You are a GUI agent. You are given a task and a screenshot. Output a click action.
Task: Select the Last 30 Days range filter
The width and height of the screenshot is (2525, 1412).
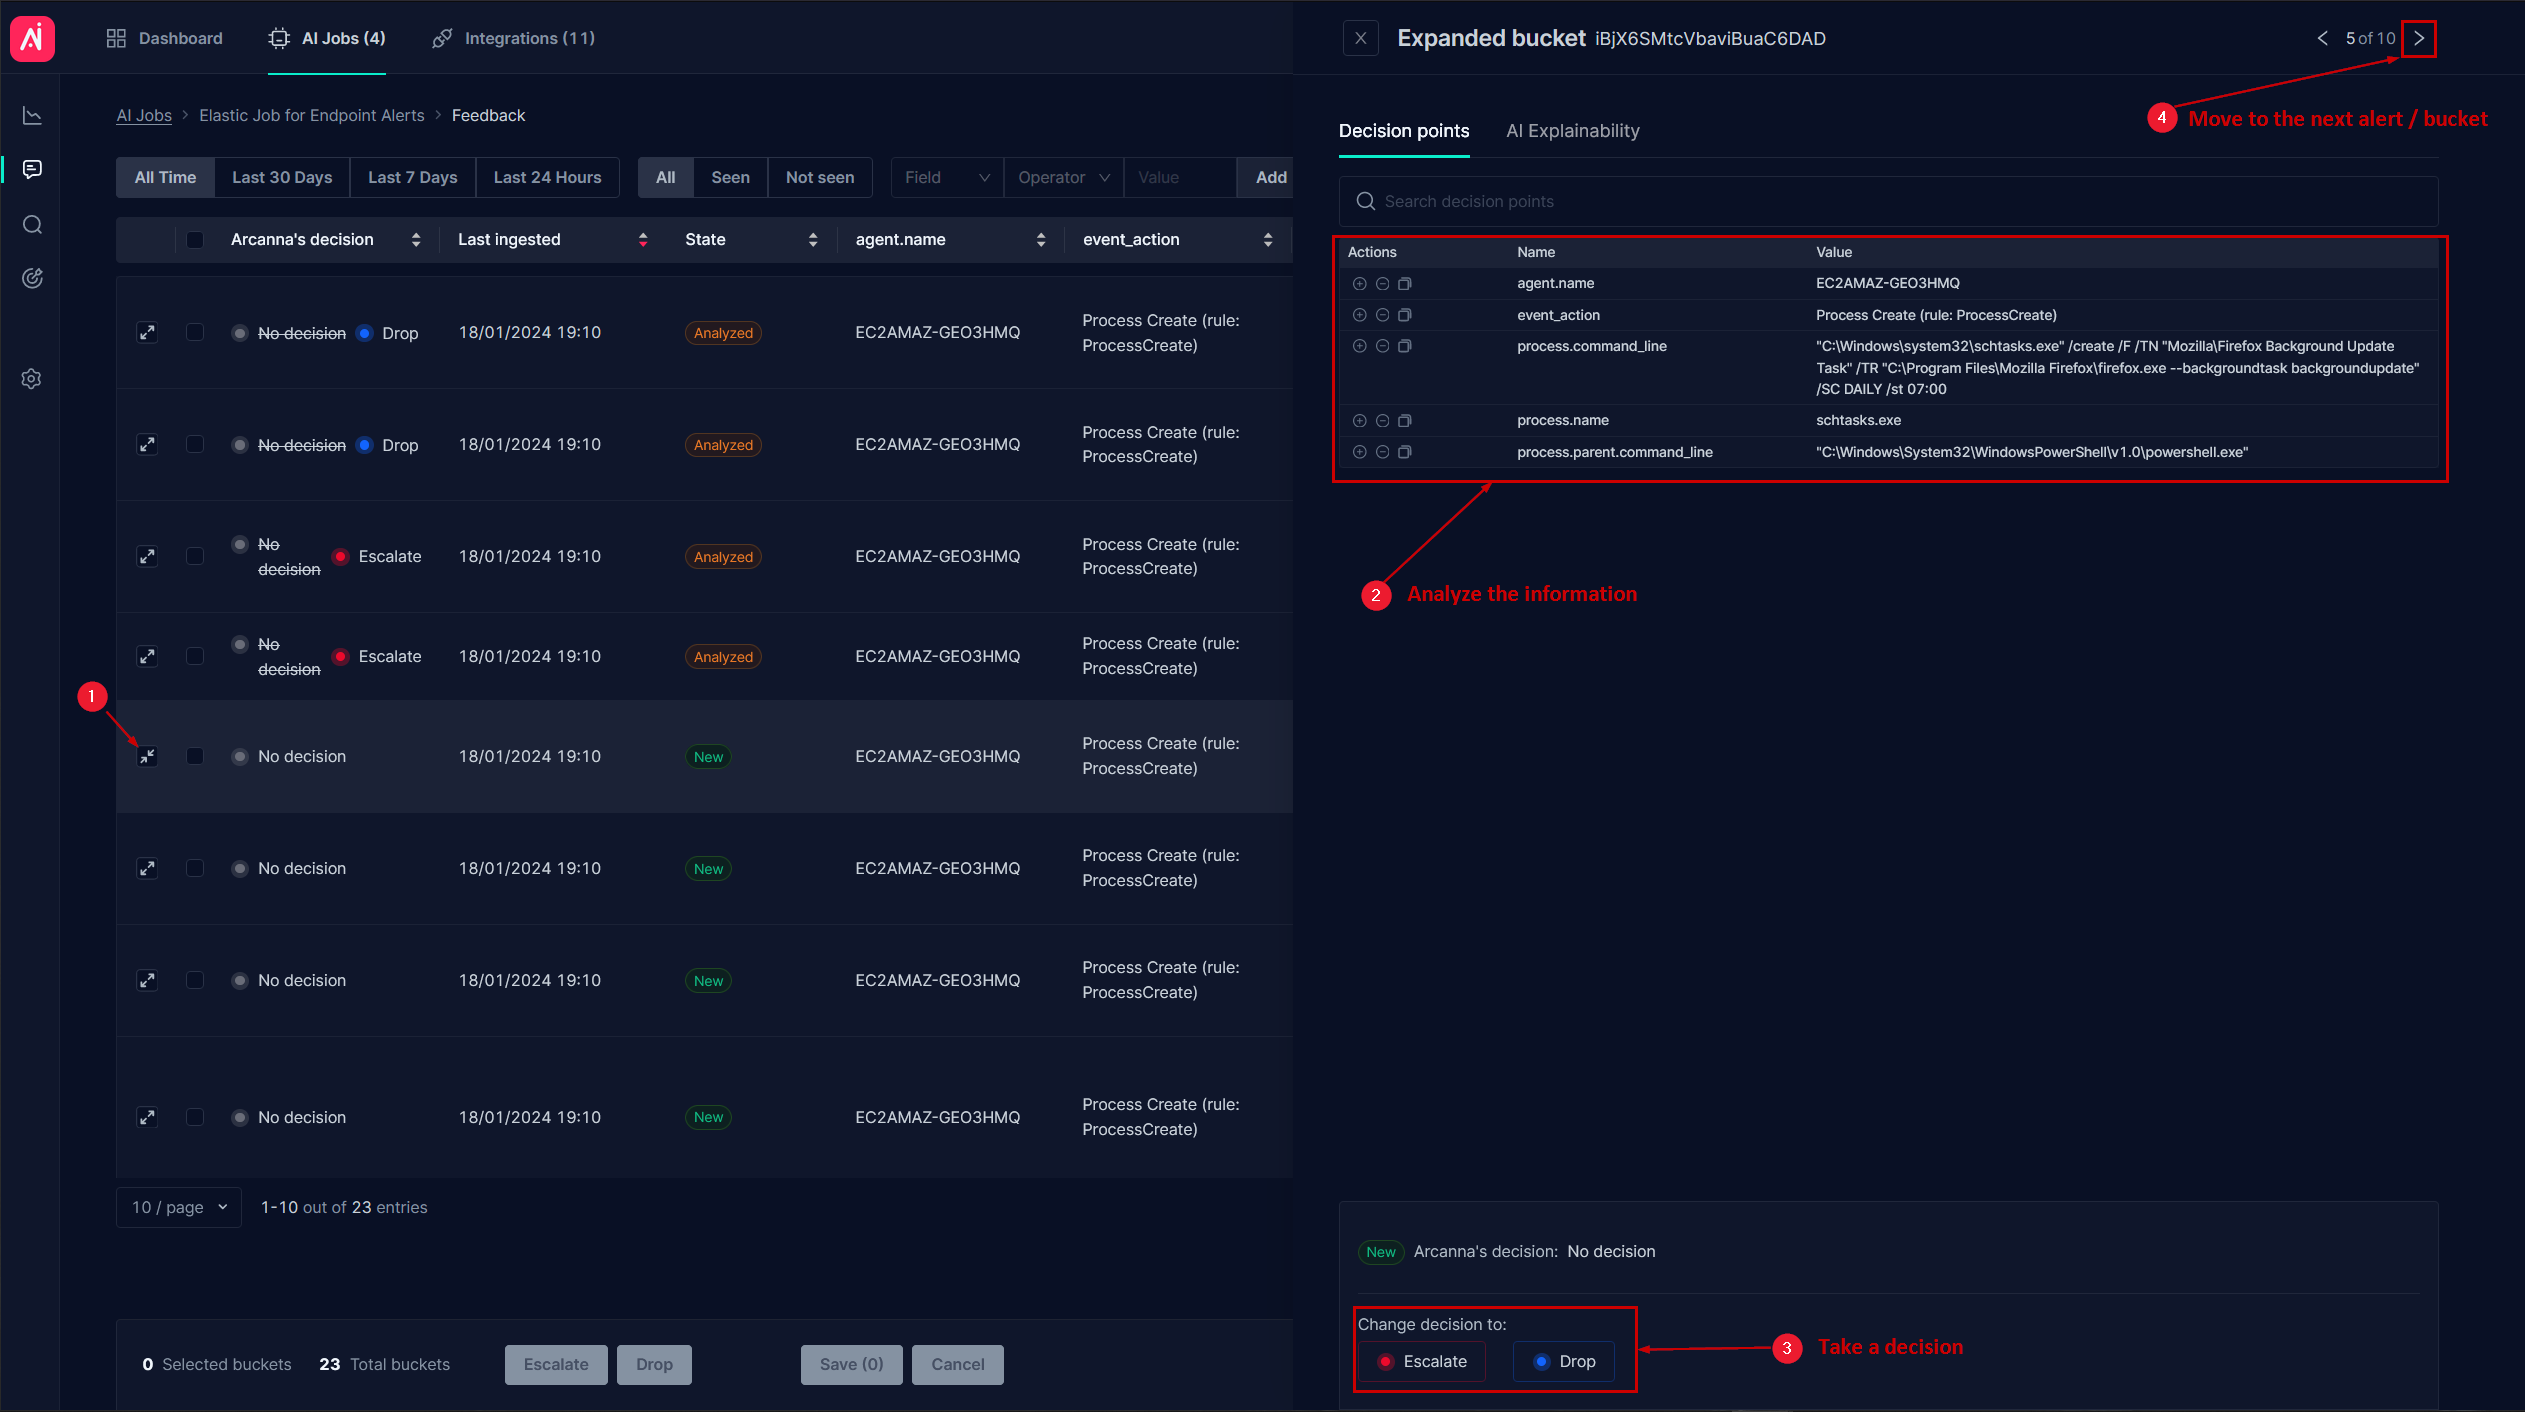(x=282, y=177)
